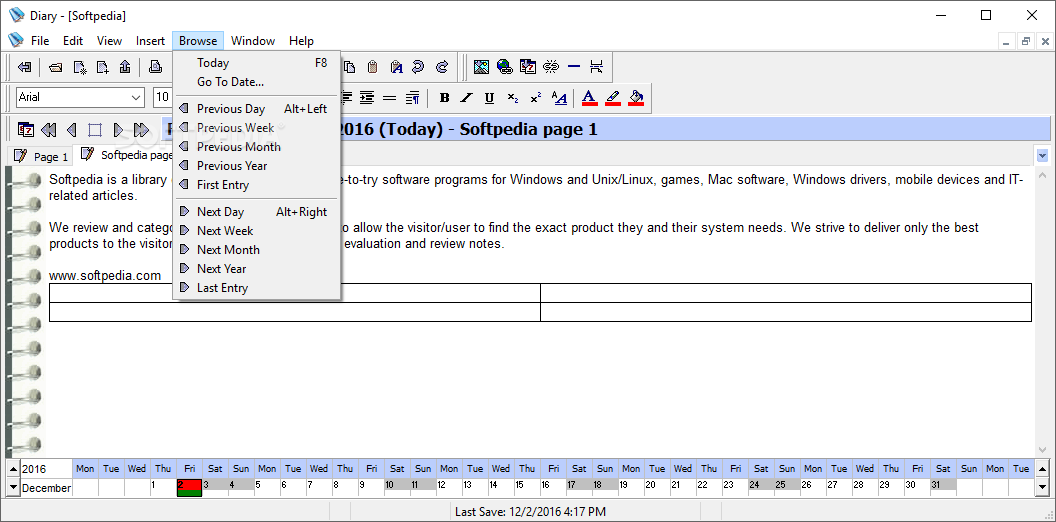Viewport: 1056px width, 522px height.
Task: Click the www.softpedia.com text
Action: pos(105,275)
